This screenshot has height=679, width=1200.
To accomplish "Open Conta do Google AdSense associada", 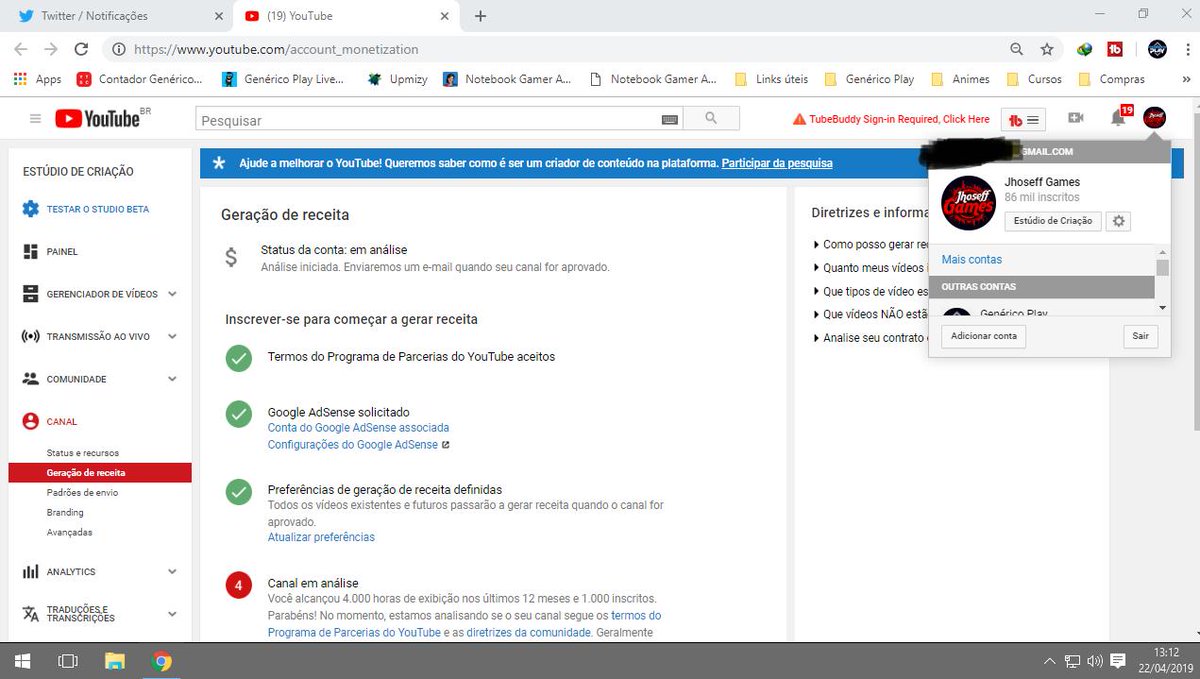I will [x=358, y=427].
